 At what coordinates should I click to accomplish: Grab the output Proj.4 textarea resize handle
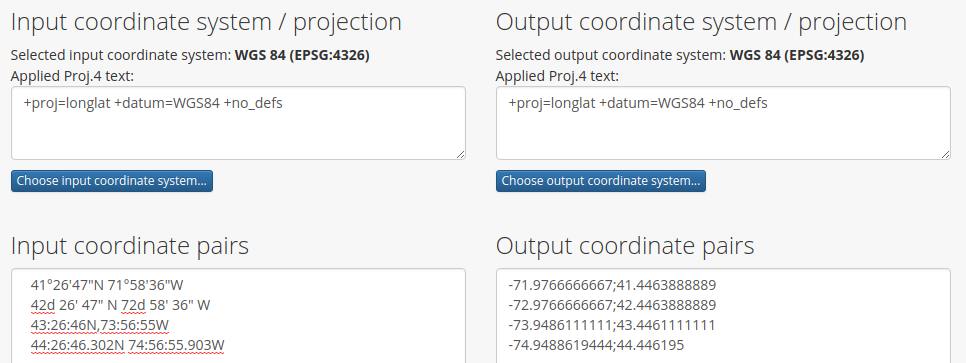[946, 155]
